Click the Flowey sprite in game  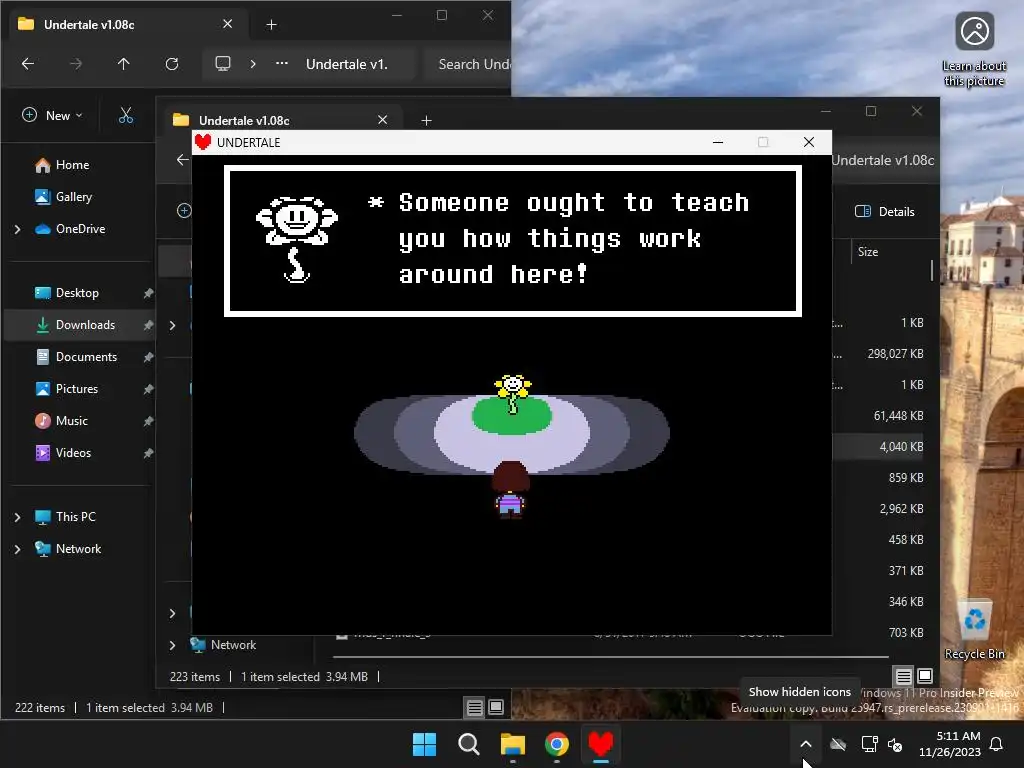click(x=513, y=393)
